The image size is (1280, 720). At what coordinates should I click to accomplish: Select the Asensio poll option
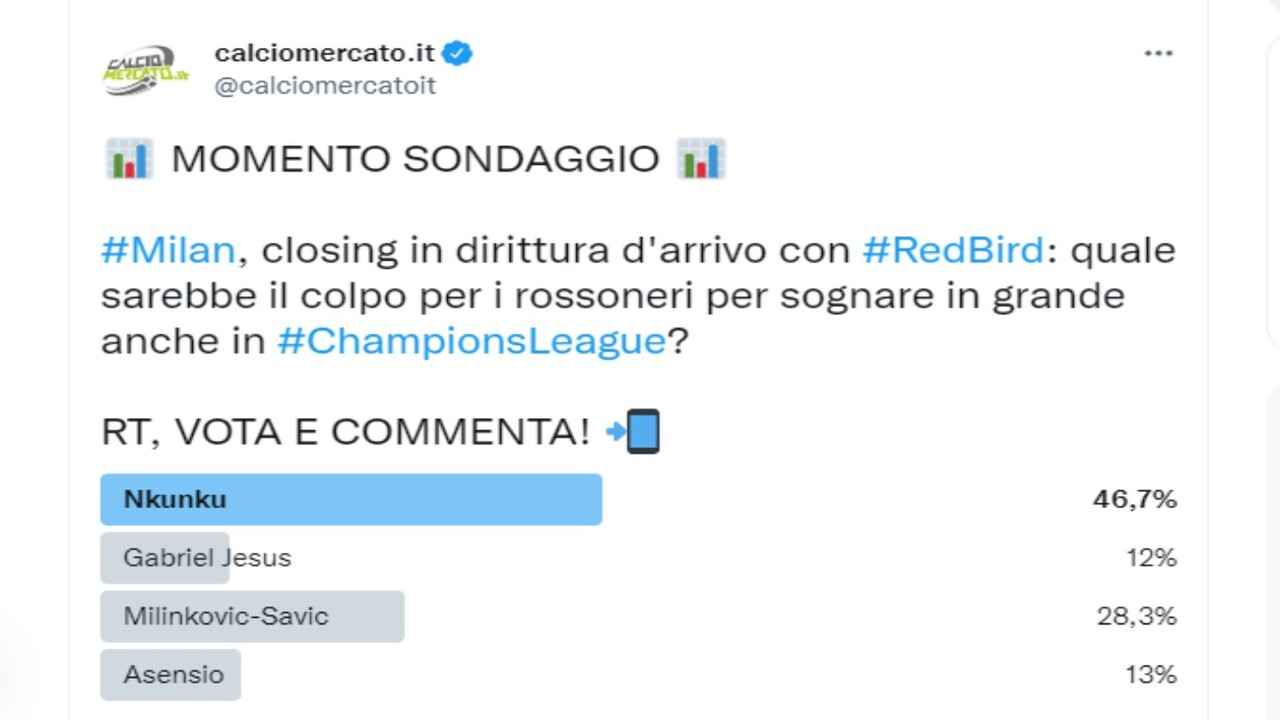coord(173,674)
